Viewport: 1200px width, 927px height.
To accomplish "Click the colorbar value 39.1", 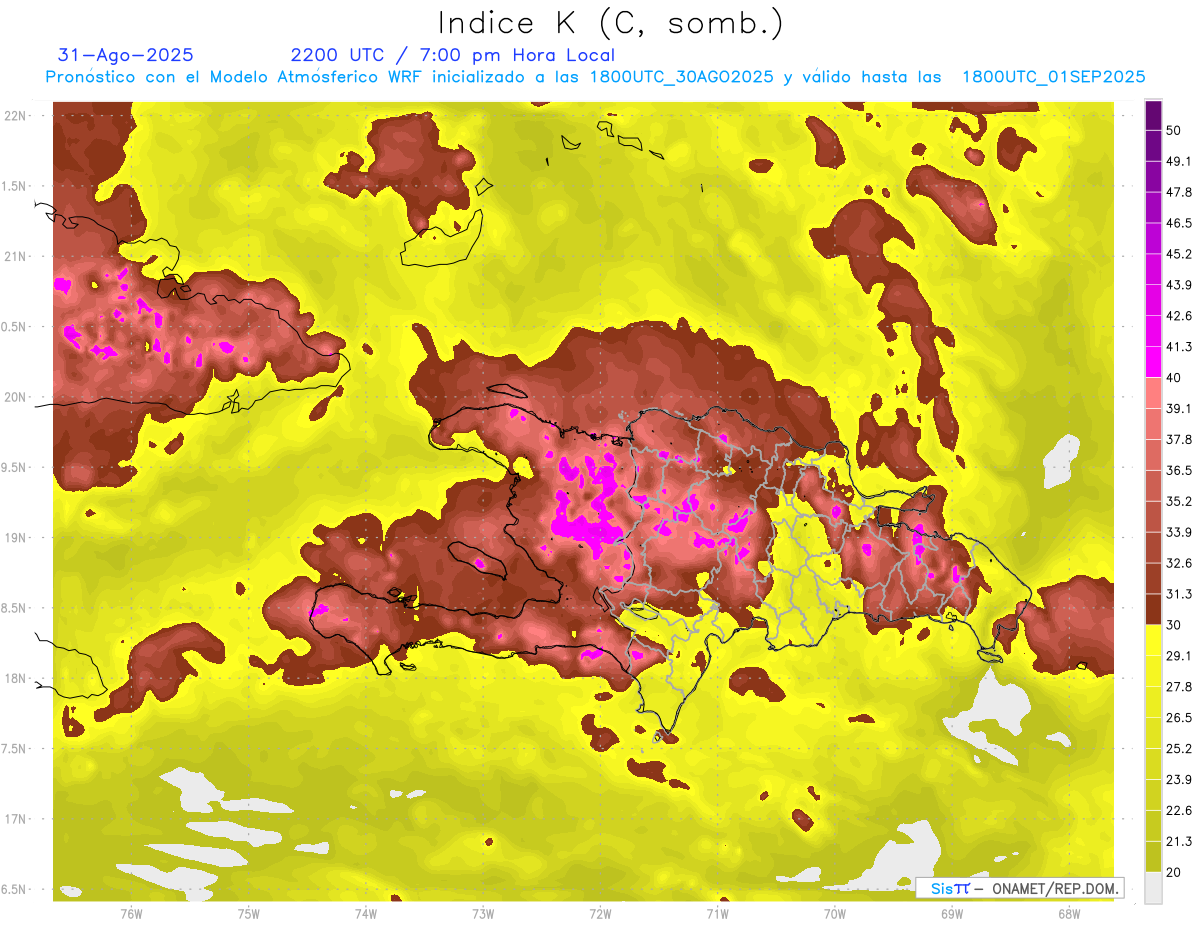I will coord(1178,408).
